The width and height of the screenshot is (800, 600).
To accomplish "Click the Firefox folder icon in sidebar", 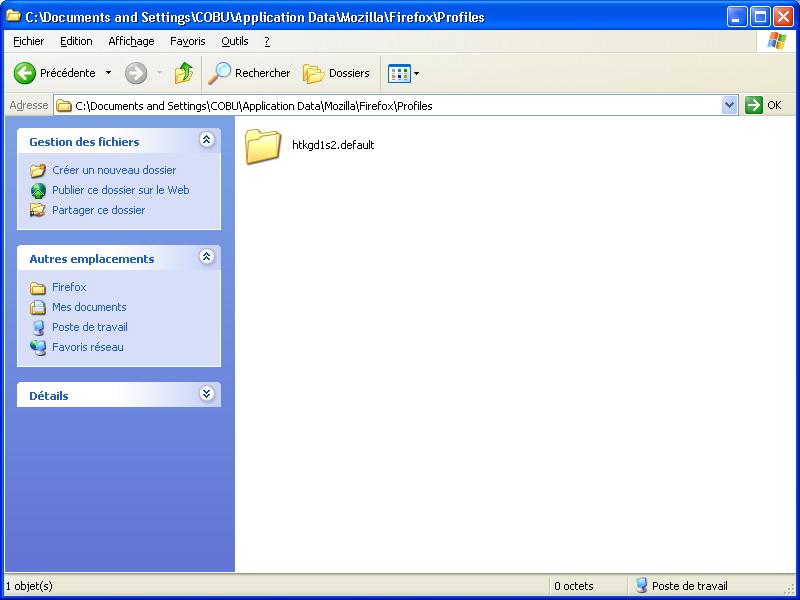I will tap(38, 288).
